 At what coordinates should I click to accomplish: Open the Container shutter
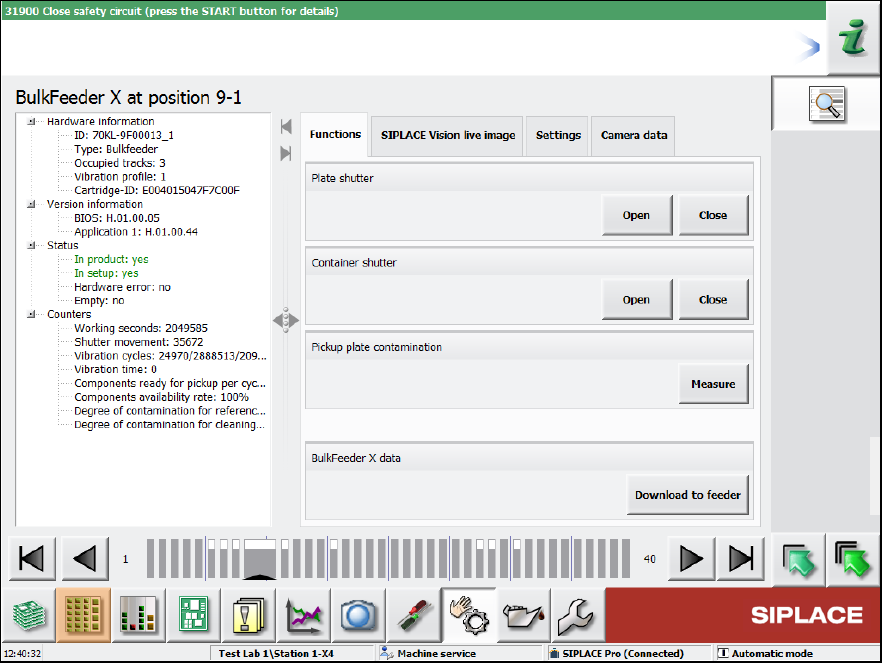point(637,300)
